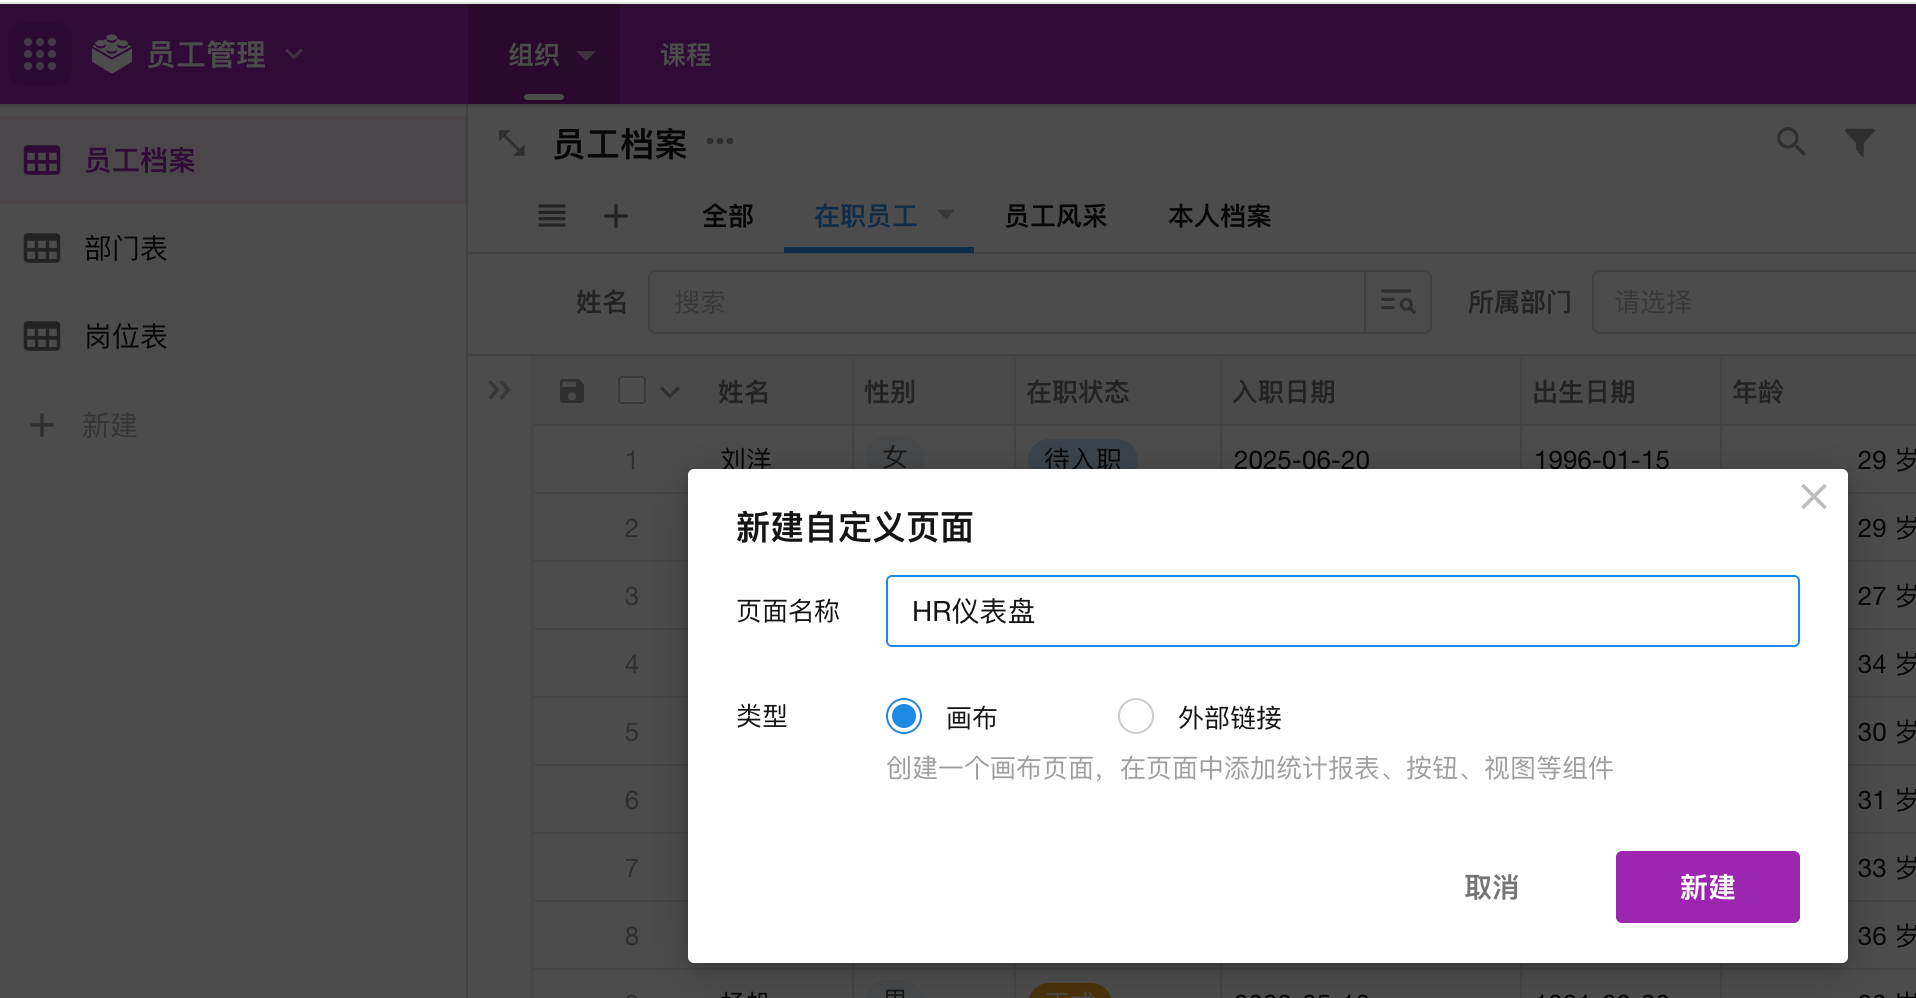Click 新建 in the left sidebar

point(110,425)
